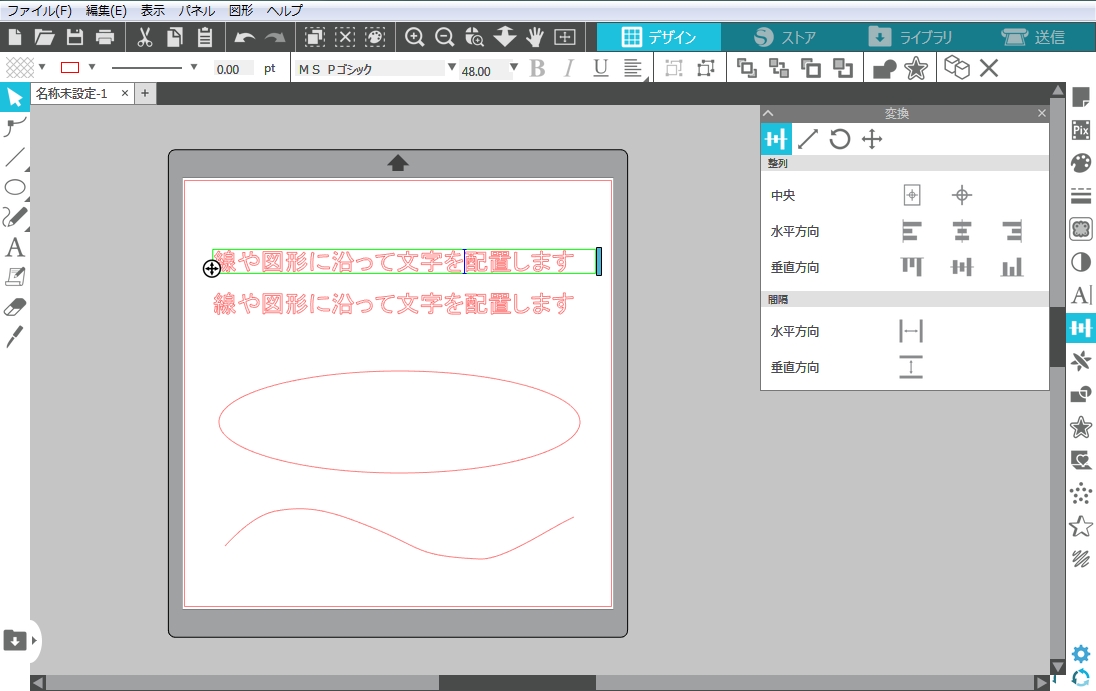
Task: Expand the font size 48.00 dropdown
Action: tap(514, 68)
